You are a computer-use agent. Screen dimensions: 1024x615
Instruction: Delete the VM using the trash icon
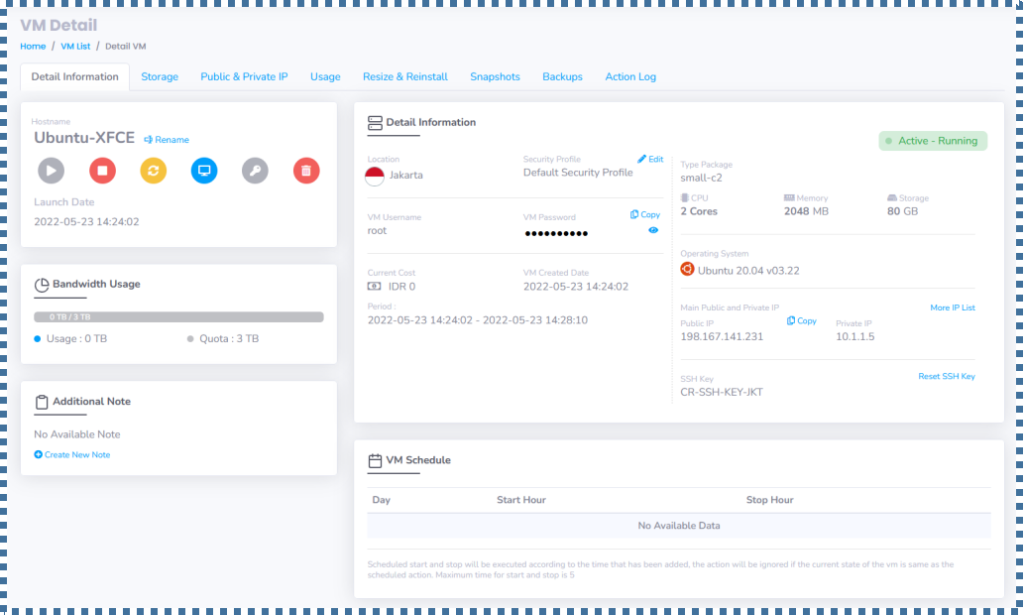pyautogui.click(x=306, y=170)
